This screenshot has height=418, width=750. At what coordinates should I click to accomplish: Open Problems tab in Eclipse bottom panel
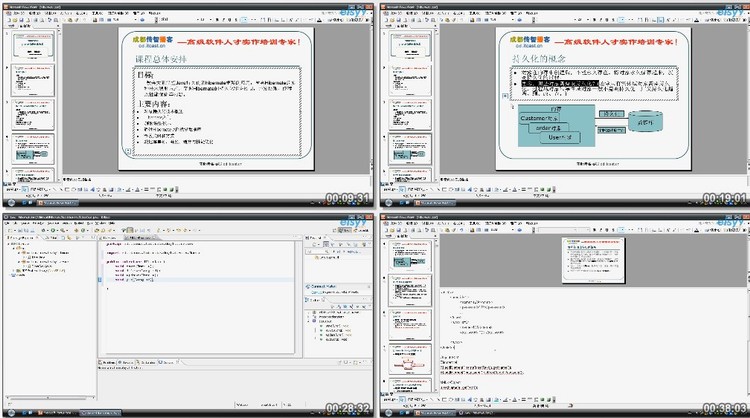(107, 363)
